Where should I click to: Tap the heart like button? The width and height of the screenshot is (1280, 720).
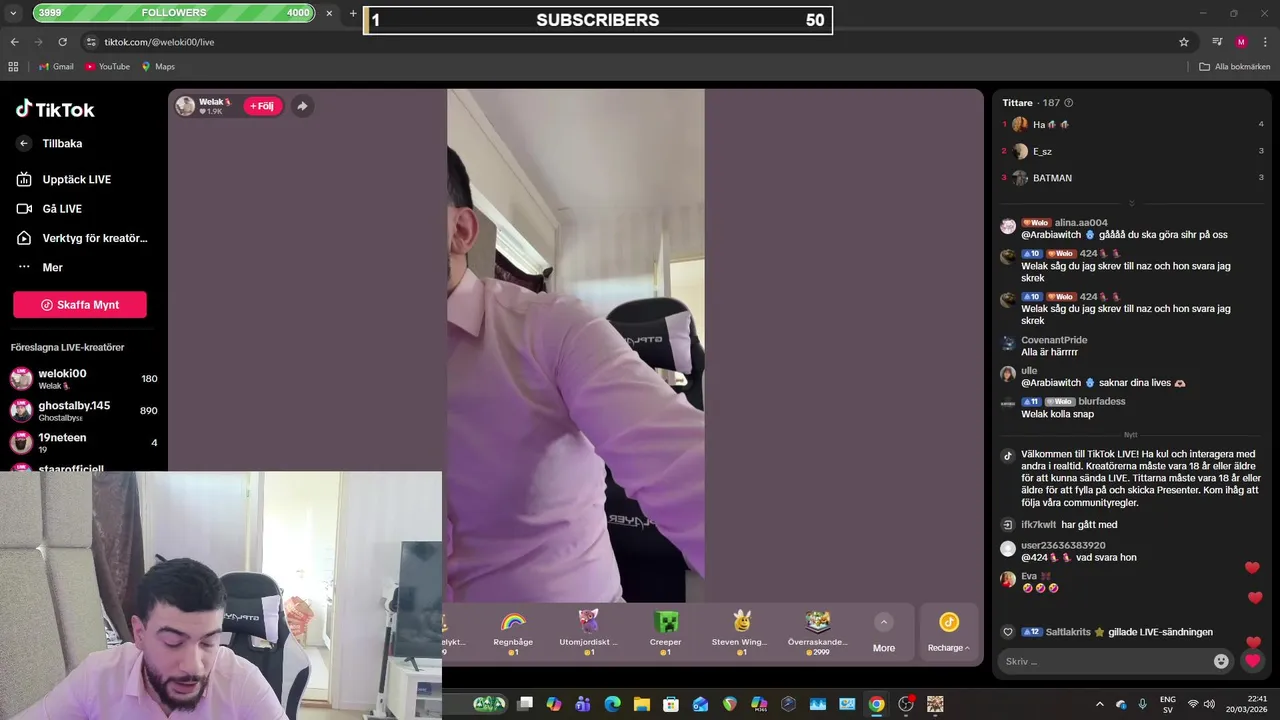point(1252,661)
